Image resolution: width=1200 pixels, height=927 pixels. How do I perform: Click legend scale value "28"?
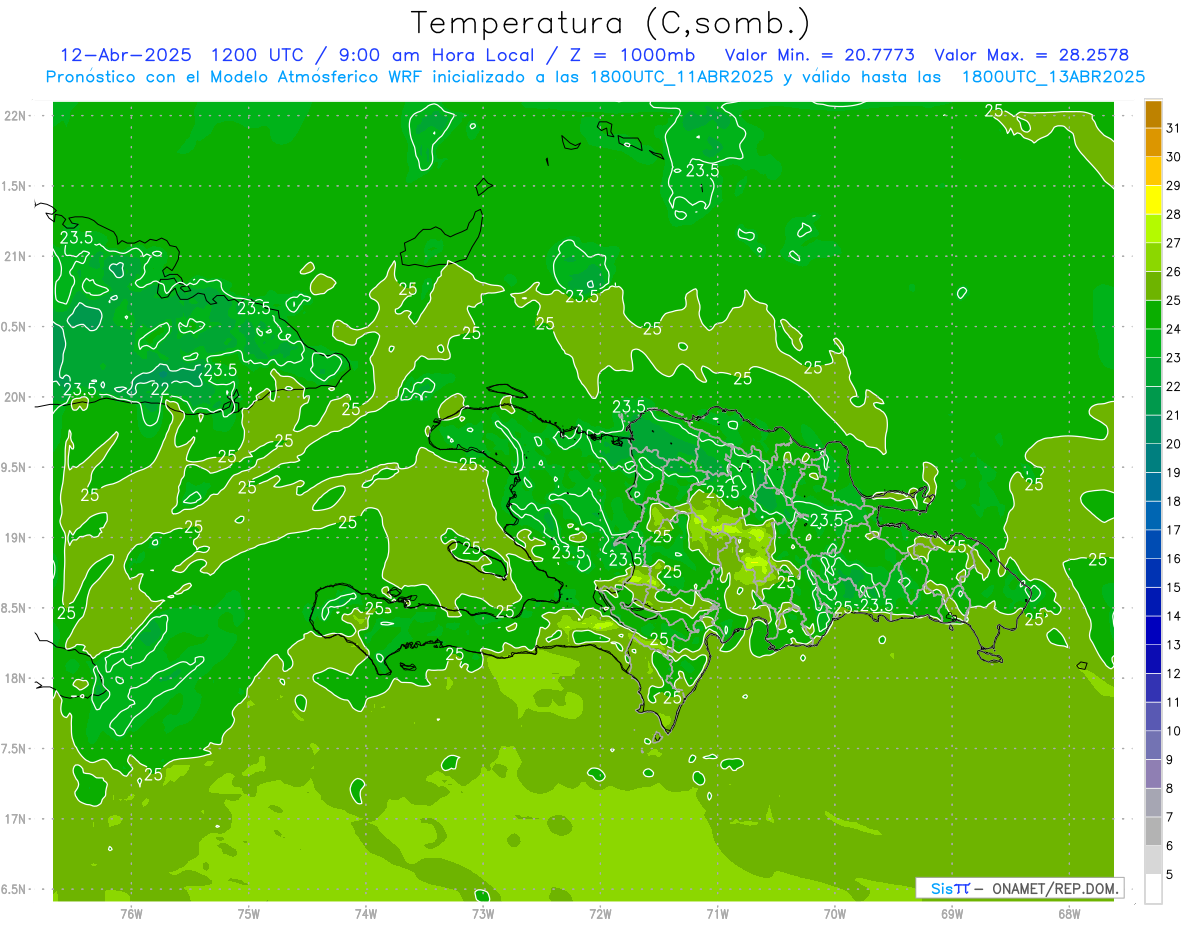point(1173,214)
